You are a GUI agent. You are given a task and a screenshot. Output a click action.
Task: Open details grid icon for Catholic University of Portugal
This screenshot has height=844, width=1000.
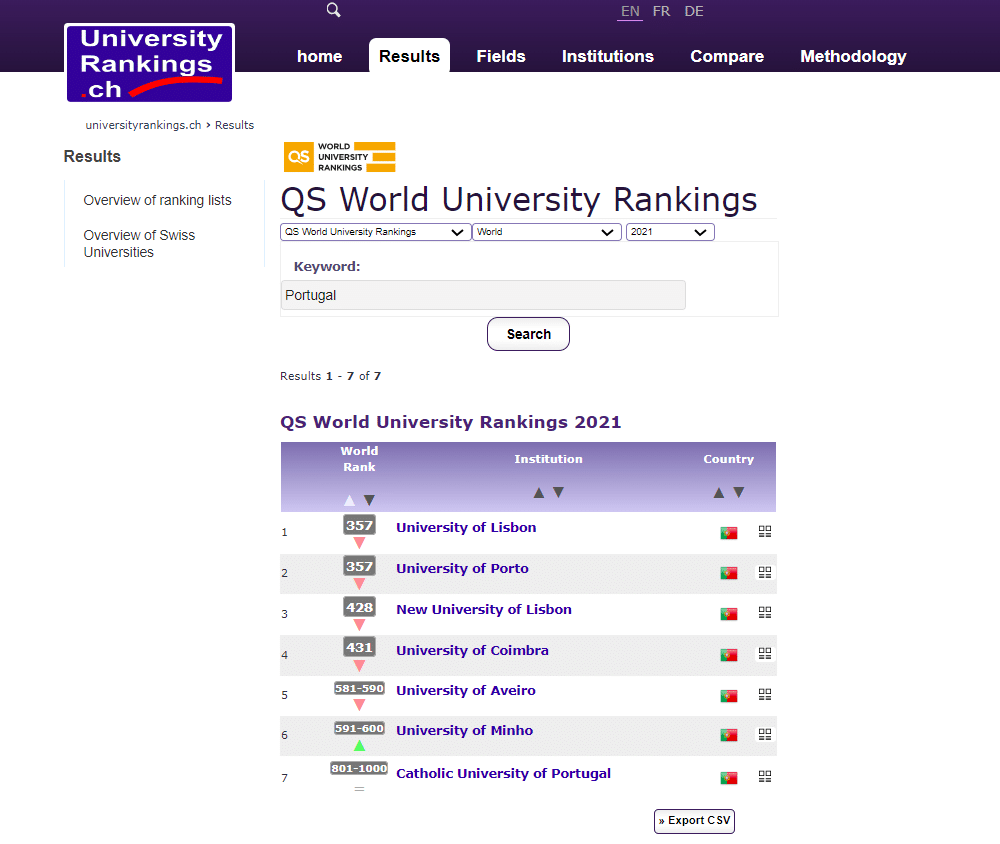click(x=765, y=776)
